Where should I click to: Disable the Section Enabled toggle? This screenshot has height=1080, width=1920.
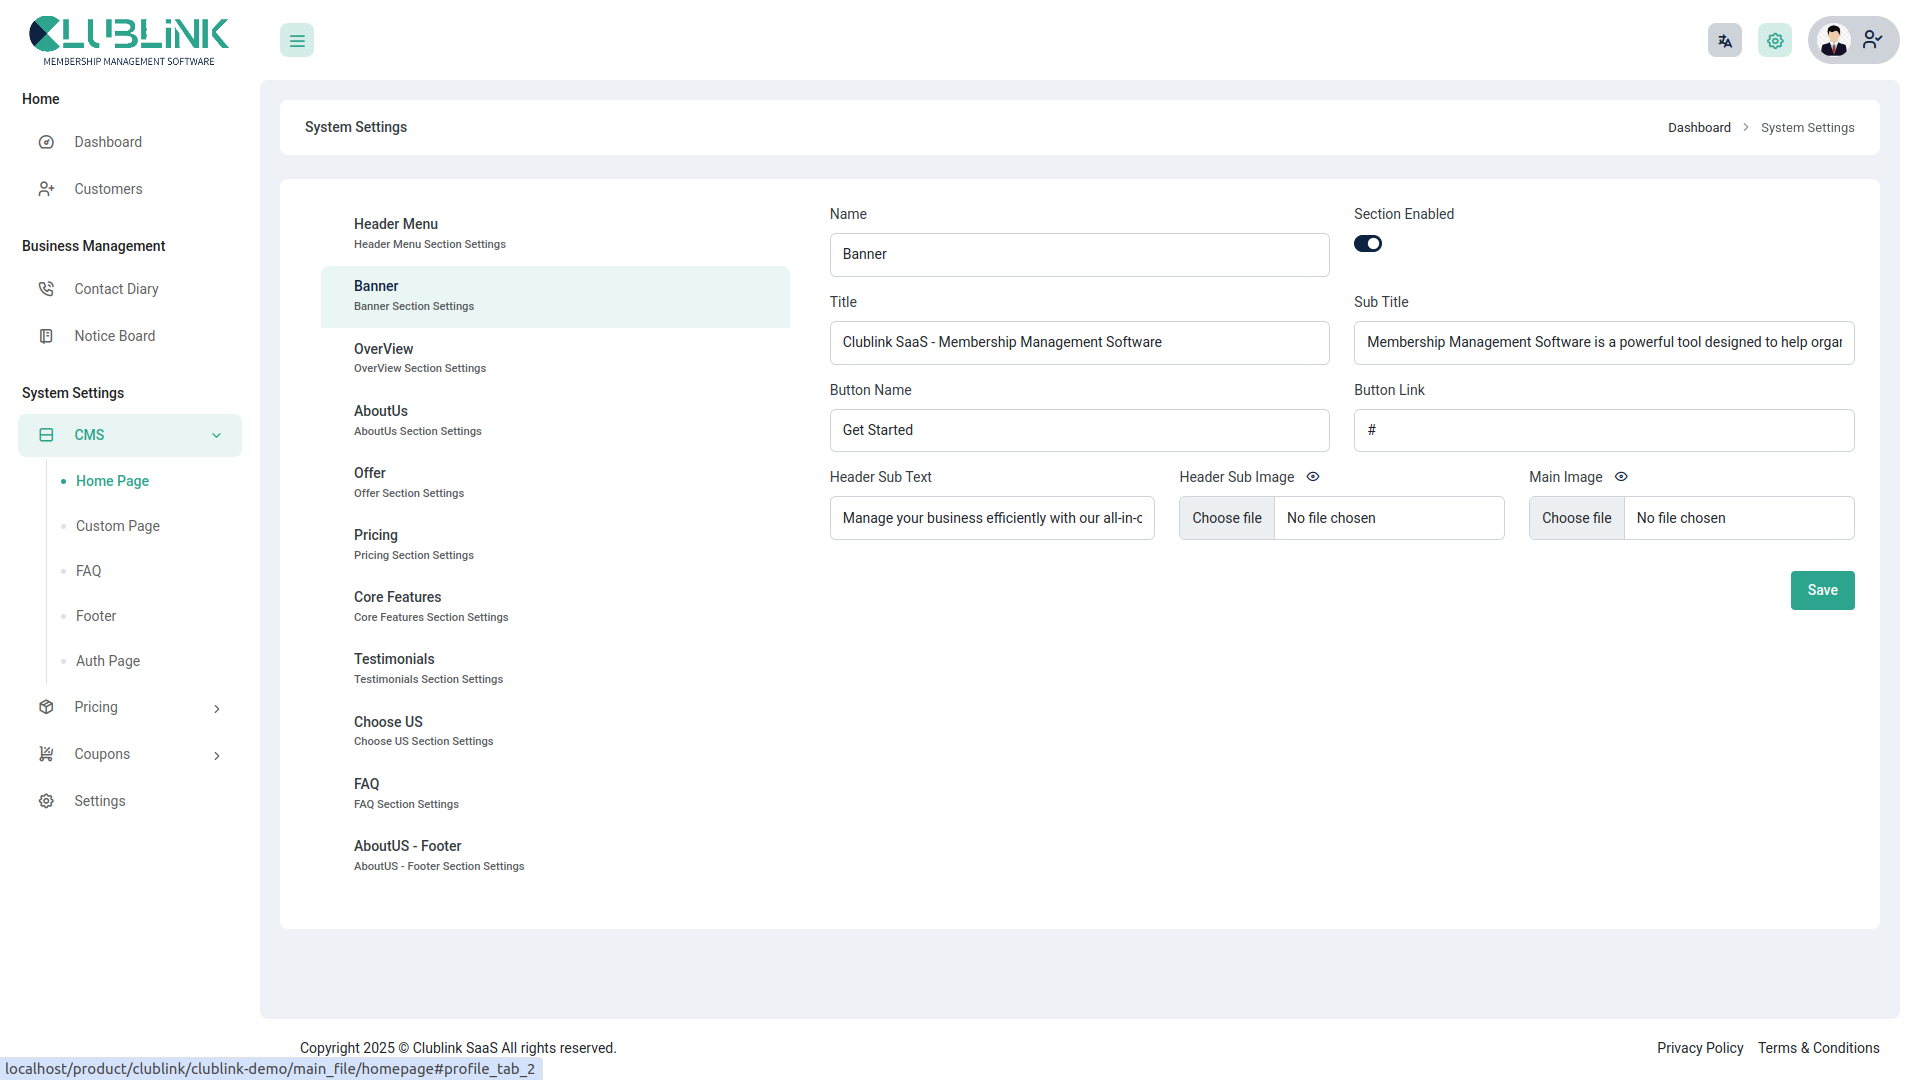click(1368, 243)
